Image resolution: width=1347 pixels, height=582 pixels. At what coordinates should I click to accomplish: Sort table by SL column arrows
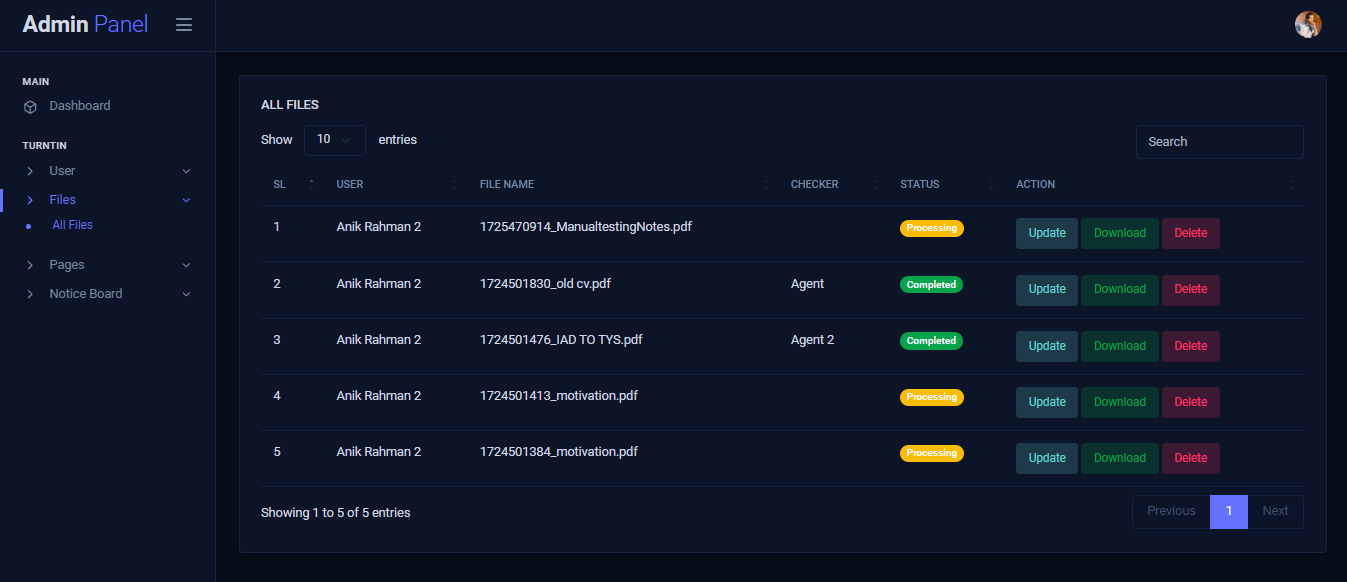coord(311,184)
